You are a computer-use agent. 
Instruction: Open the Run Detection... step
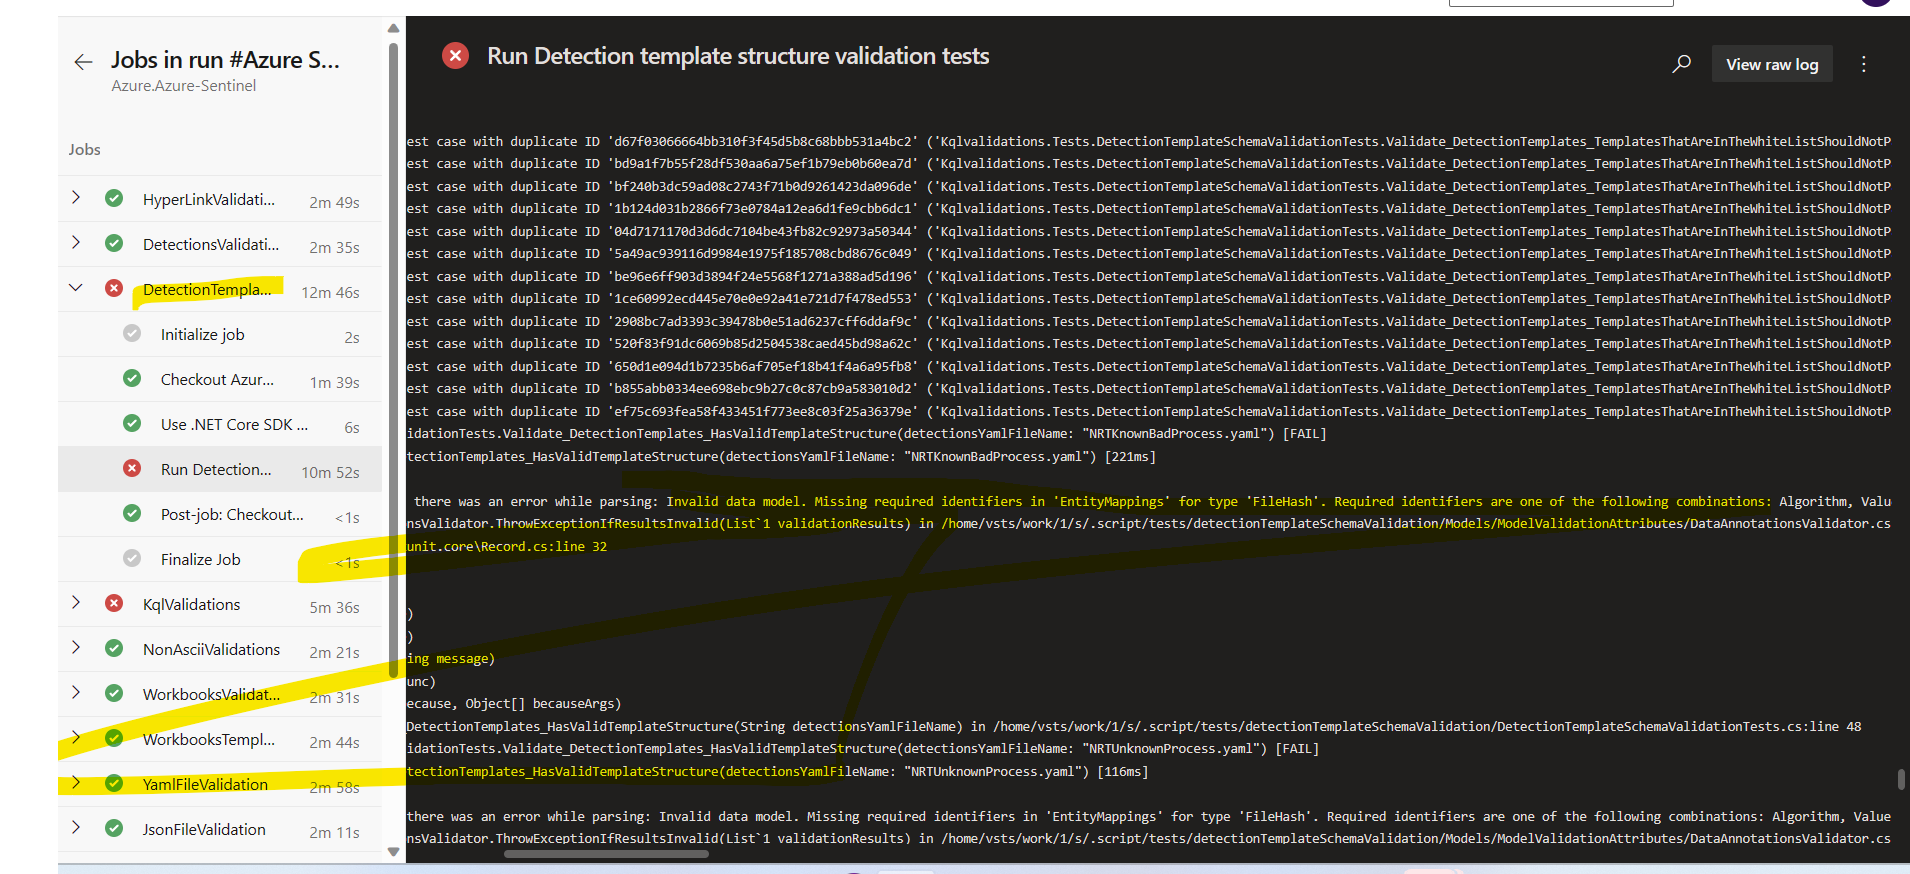[220, 469]
